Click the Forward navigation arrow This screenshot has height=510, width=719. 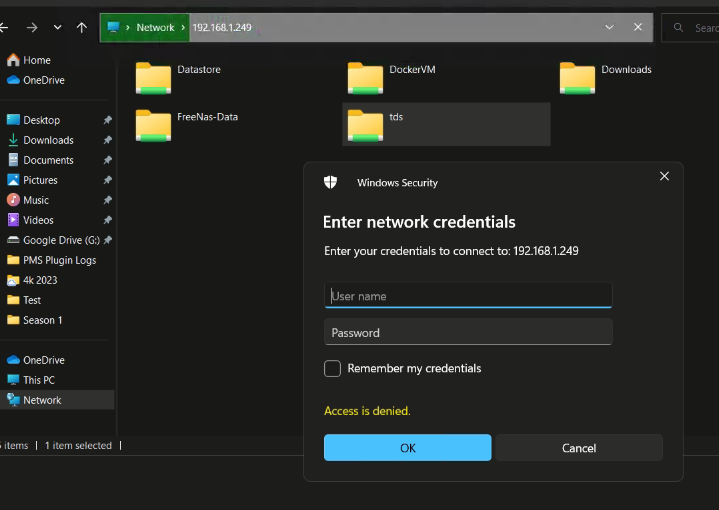click(x=32, y=28)
